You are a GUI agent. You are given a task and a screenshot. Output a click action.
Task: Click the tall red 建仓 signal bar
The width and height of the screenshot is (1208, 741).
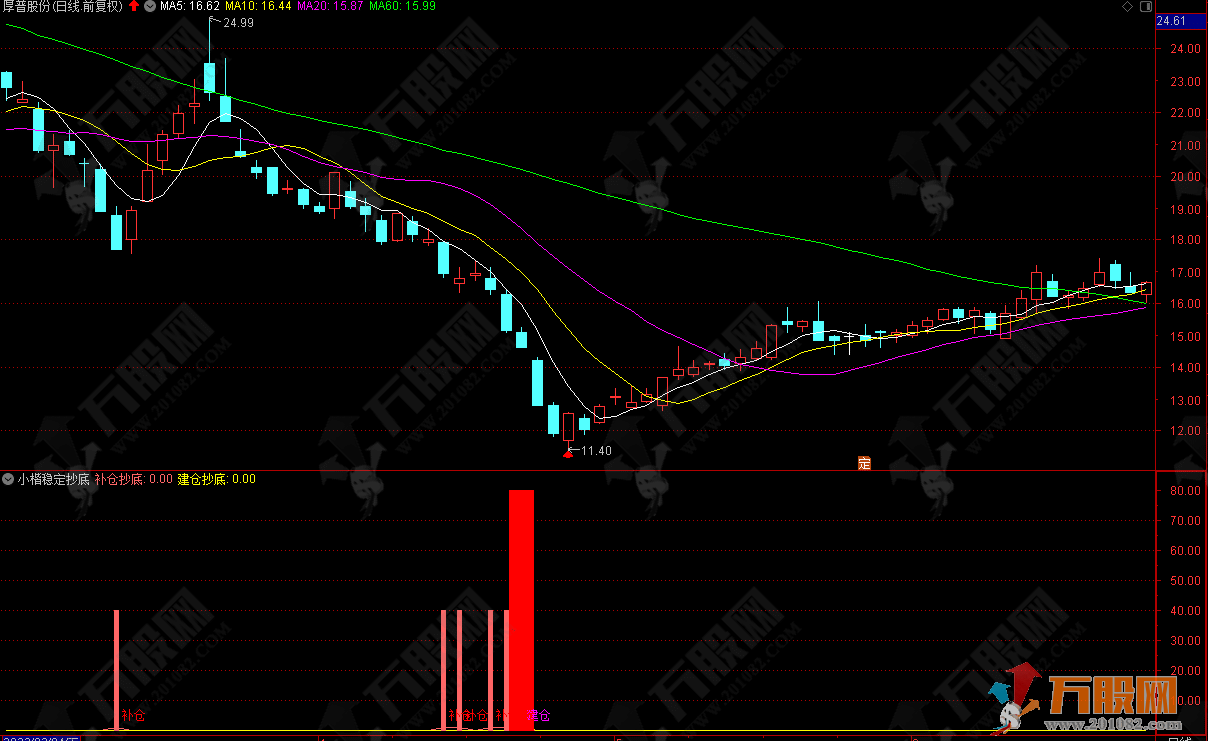pos(521,610)
